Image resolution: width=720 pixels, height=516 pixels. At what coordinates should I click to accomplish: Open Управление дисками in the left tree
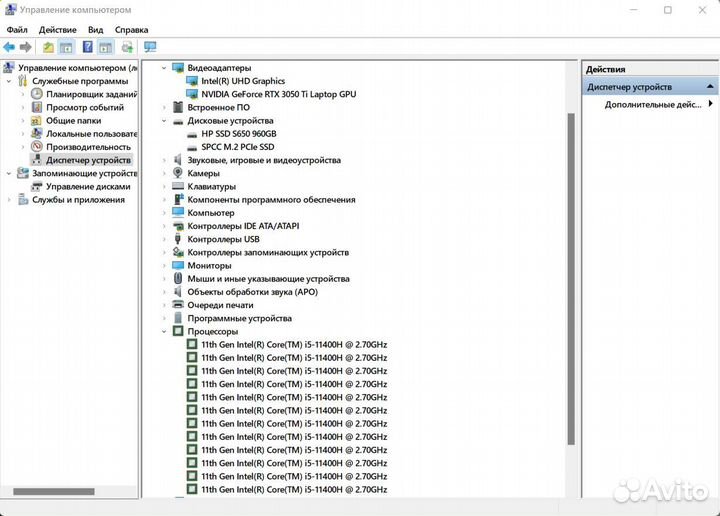coord(88,186)
